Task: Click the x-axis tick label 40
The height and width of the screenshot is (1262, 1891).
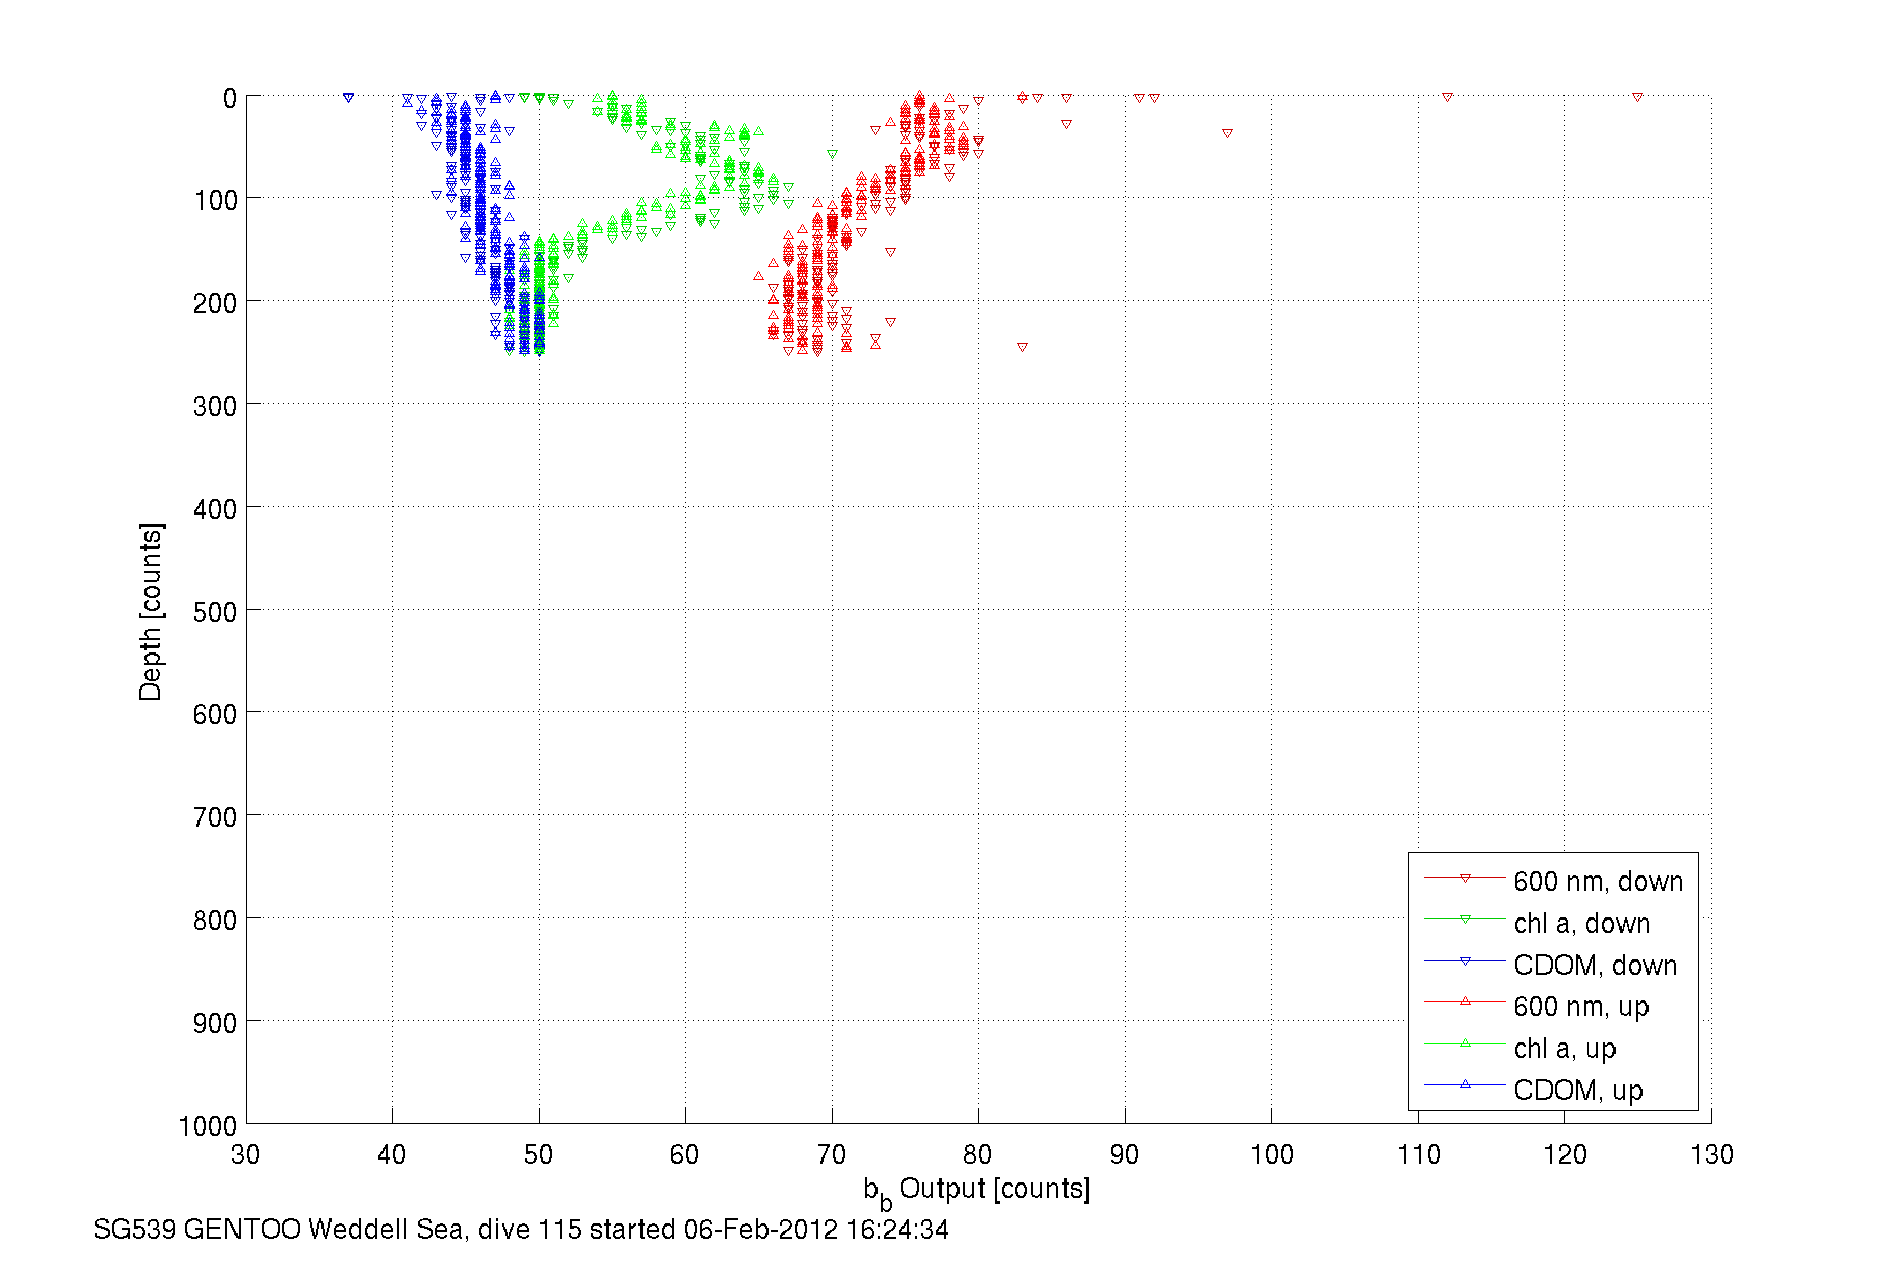Action: coord(392,1155)
